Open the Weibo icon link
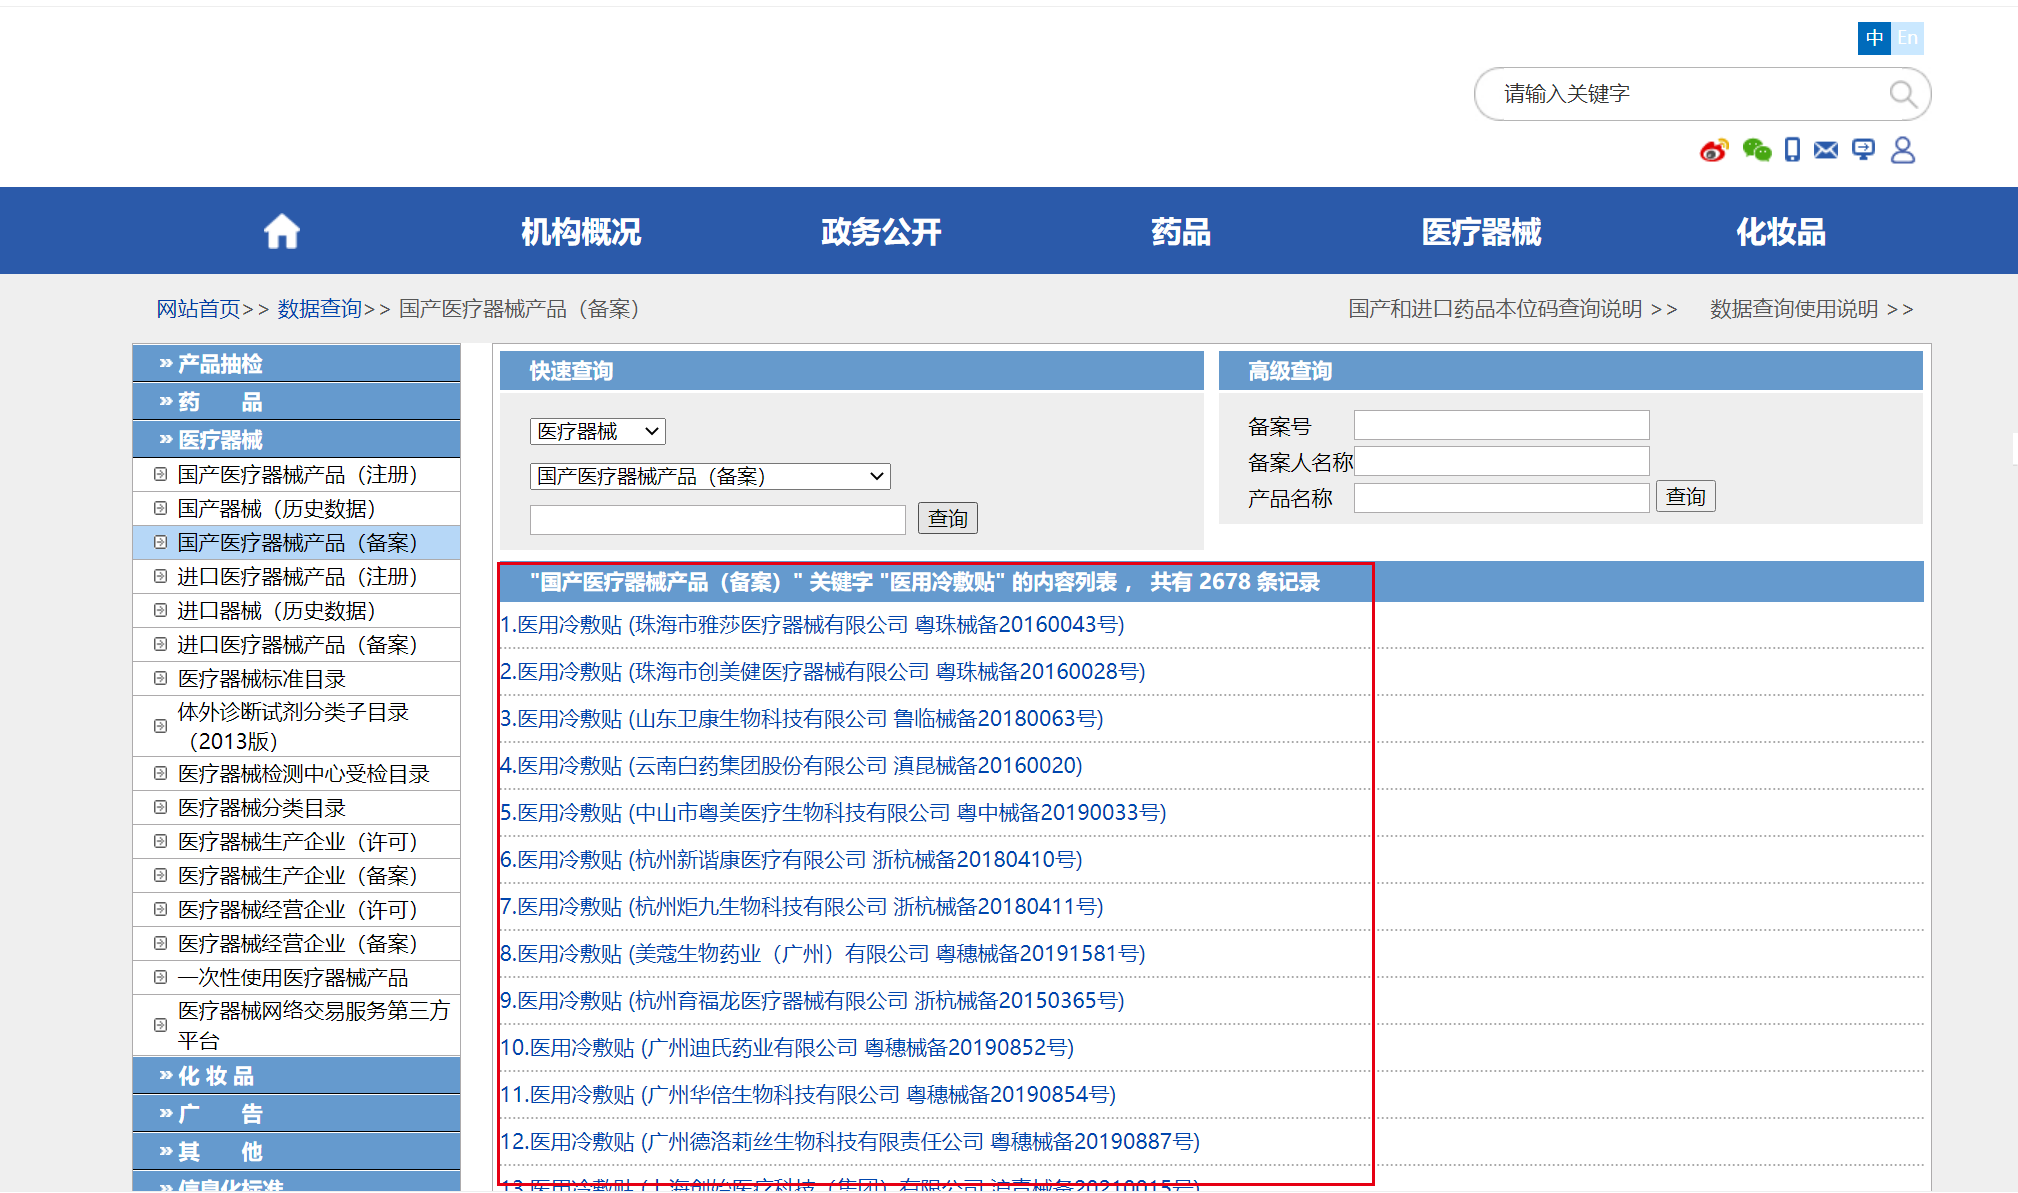The image size is (2018, 1193). pos(1714,150)
